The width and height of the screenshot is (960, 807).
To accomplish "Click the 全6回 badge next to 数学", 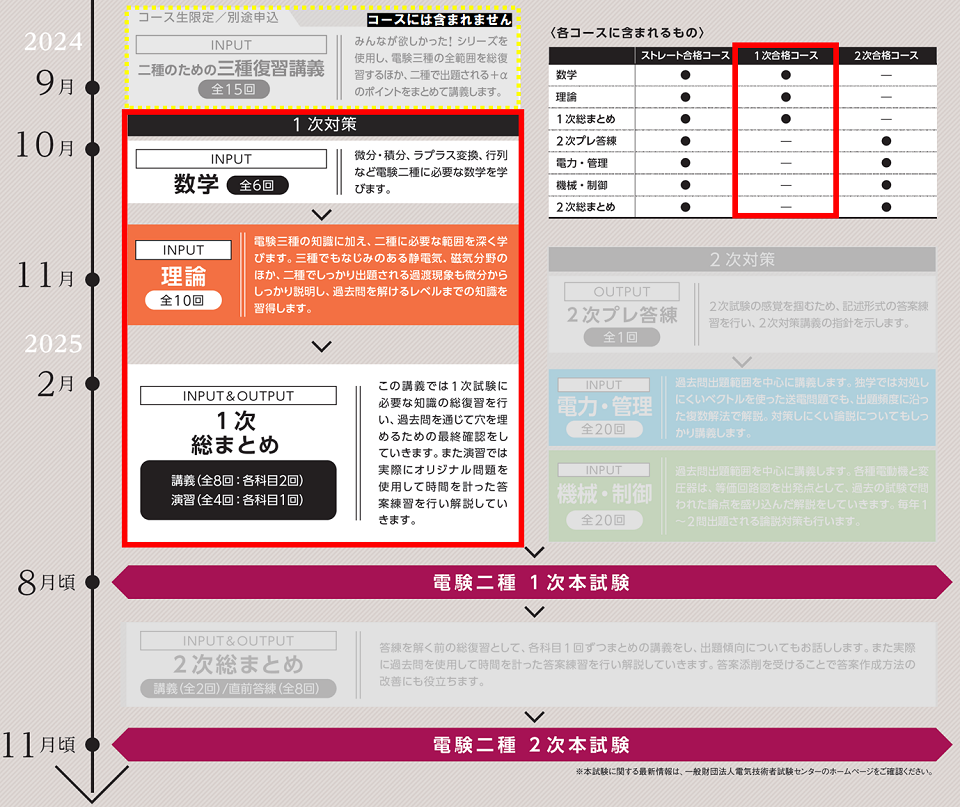I will coord(257,185).
